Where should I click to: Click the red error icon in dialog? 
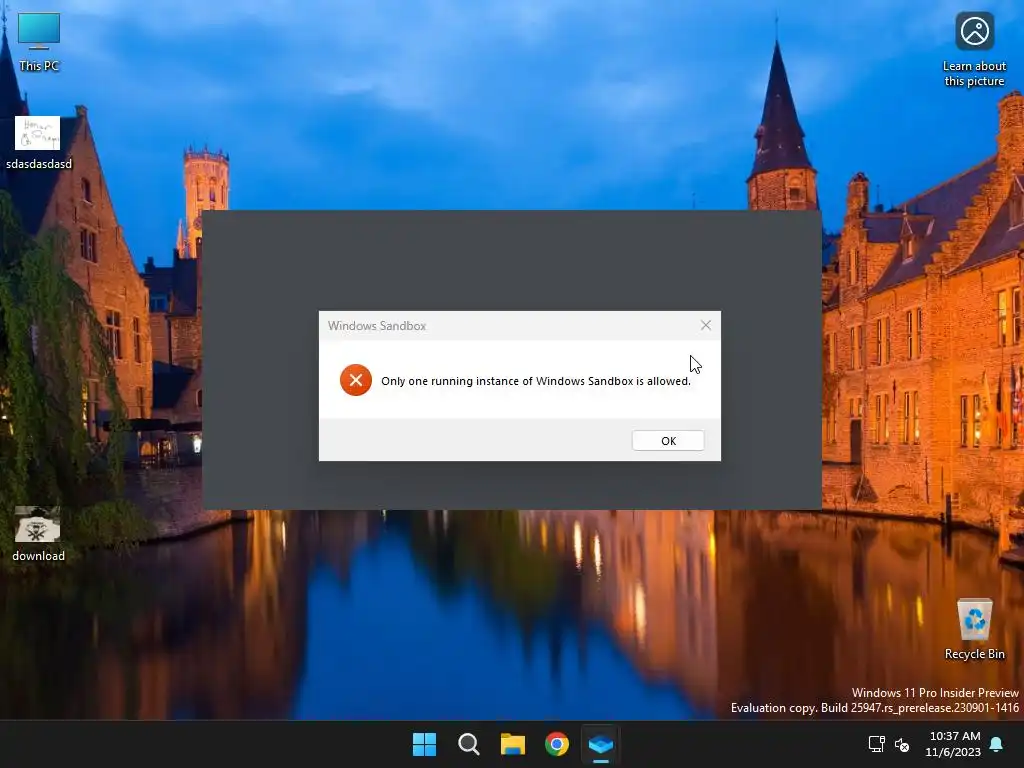coord(355,380)
